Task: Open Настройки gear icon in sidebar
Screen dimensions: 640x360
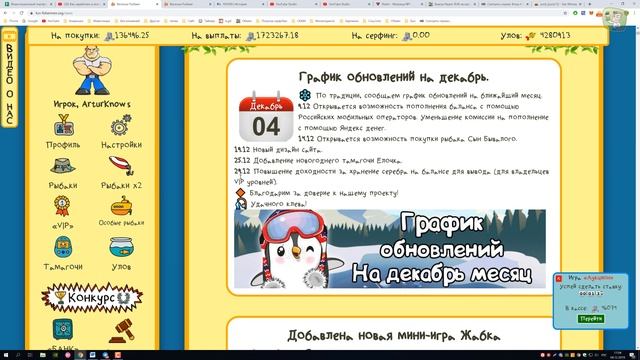Action: 121,125
